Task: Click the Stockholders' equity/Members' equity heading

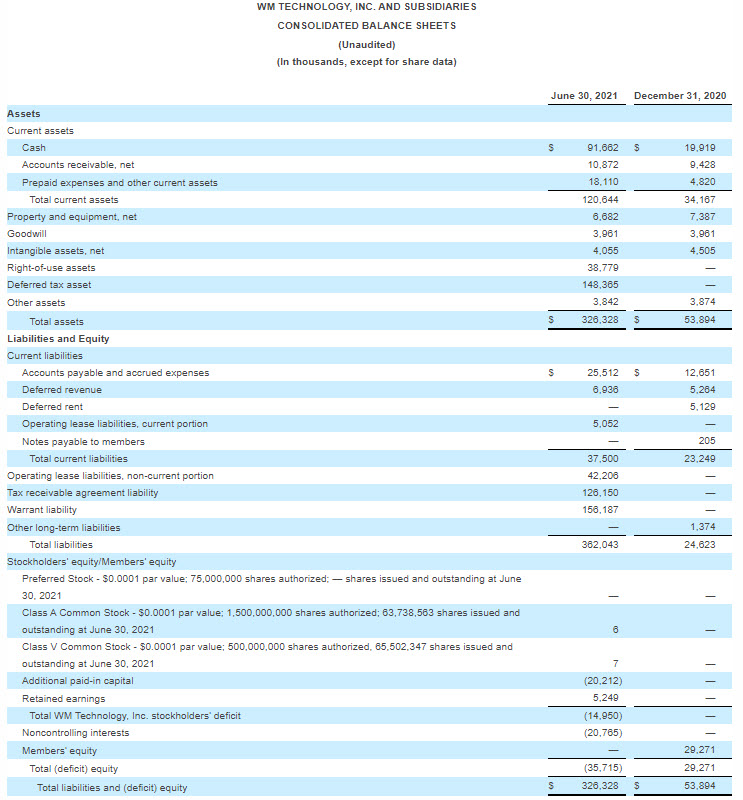Action: pos(92,562)
